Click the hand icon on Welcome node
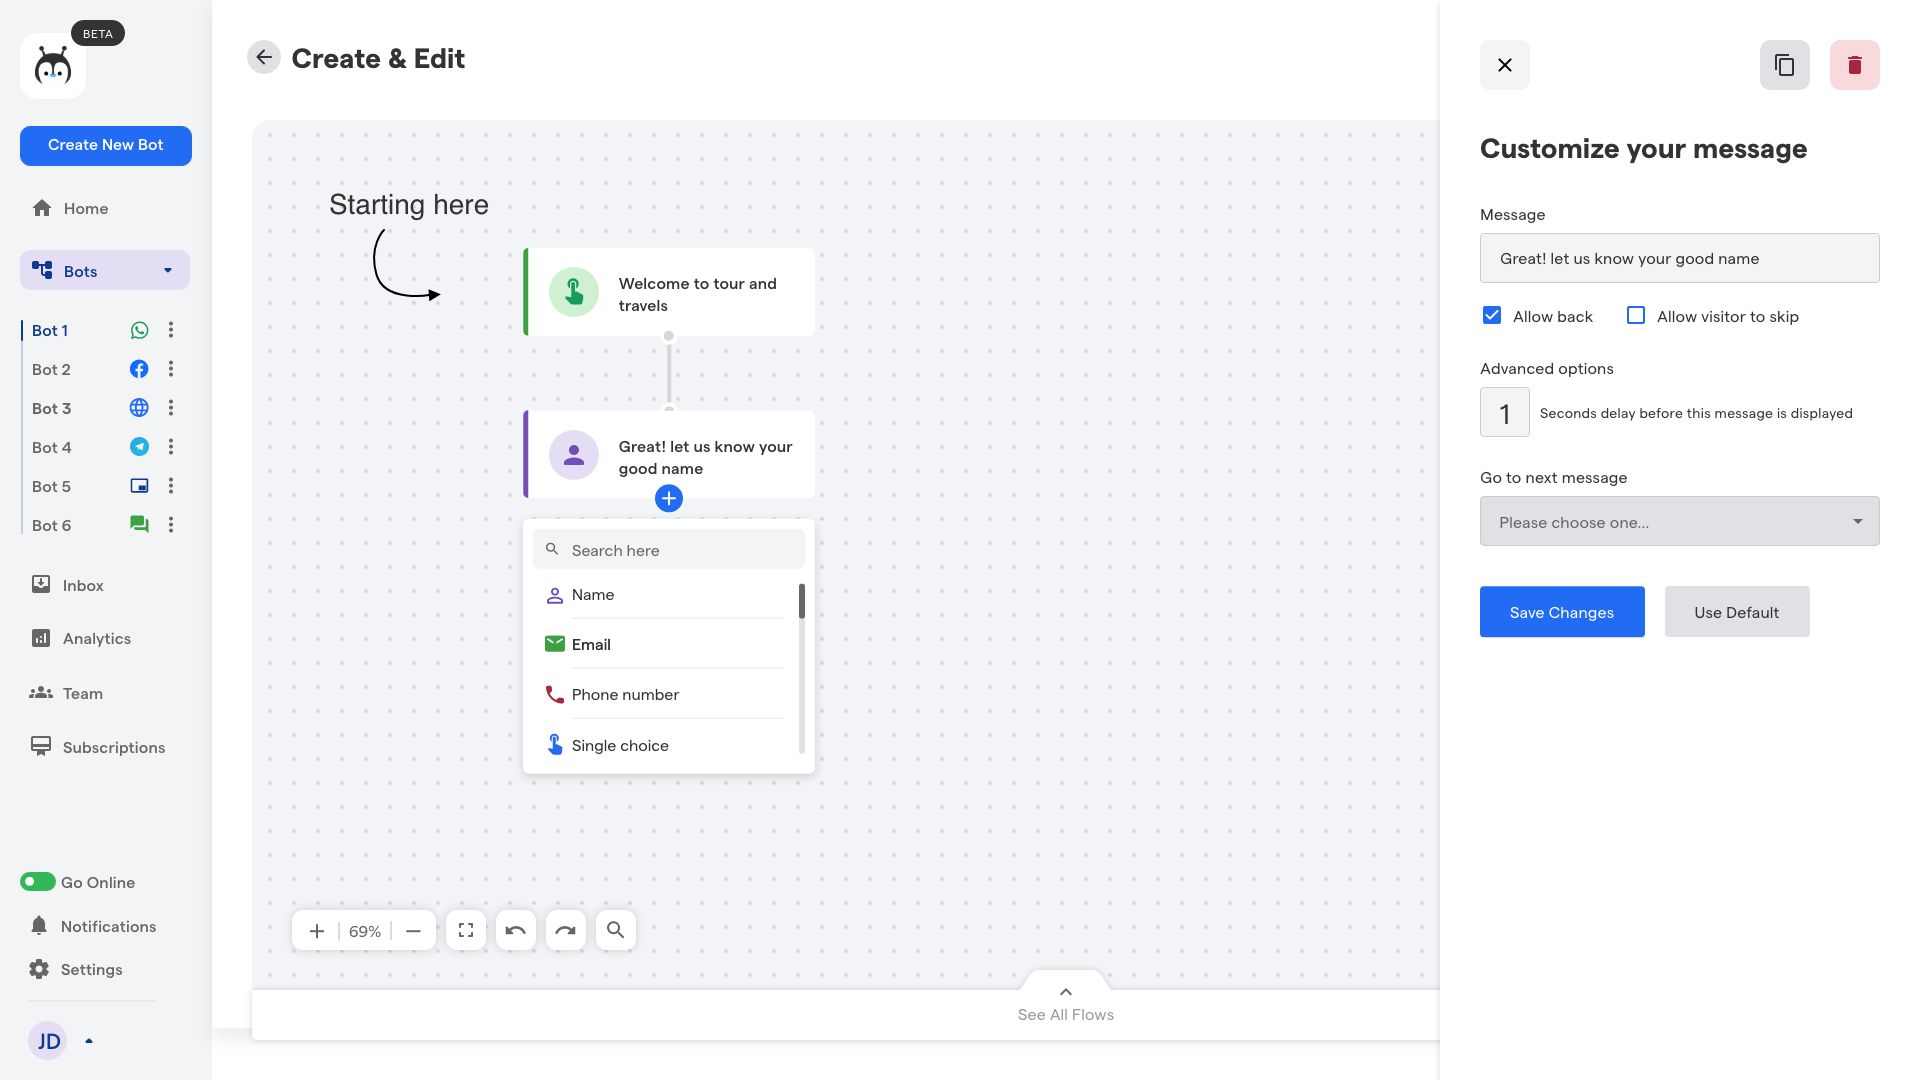This screenshot has width=1920, height=1080. 574,292
